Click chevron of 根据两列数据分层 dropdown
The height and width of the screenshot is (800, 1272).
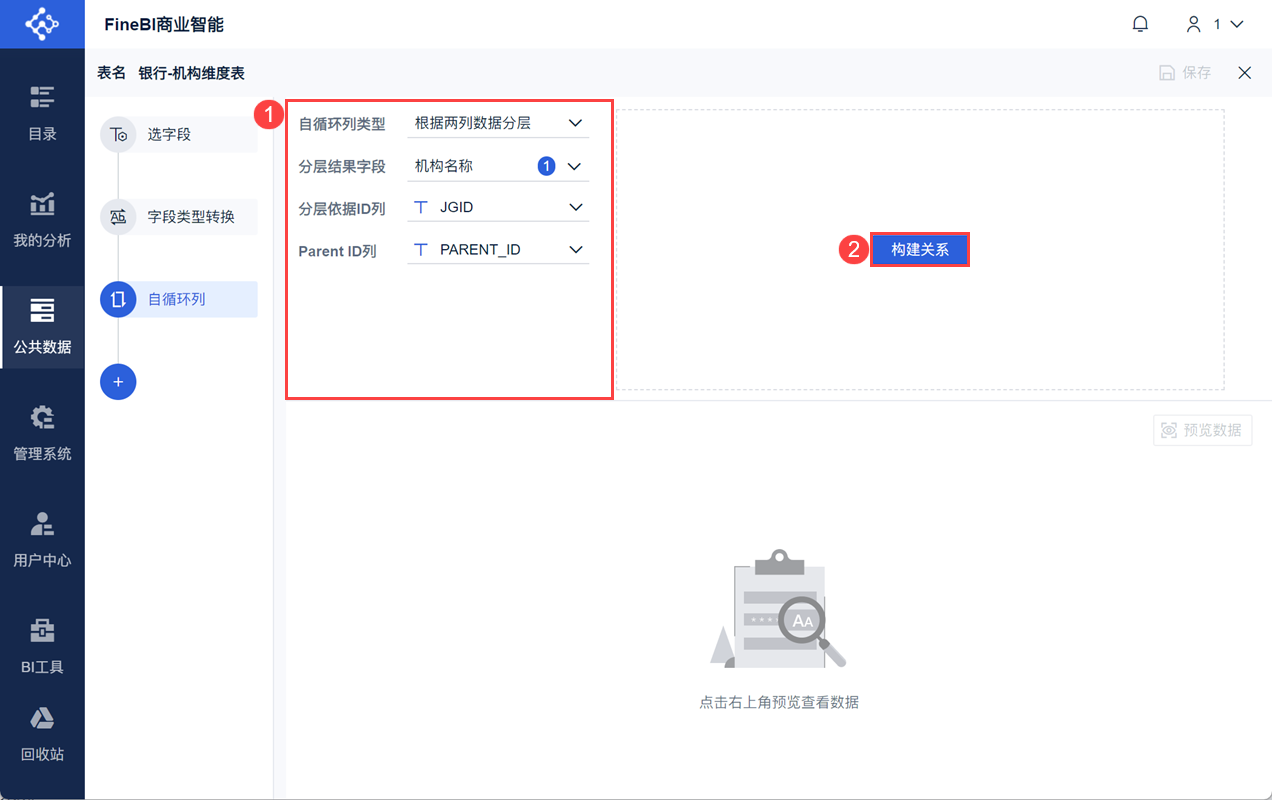click(575, 123)
